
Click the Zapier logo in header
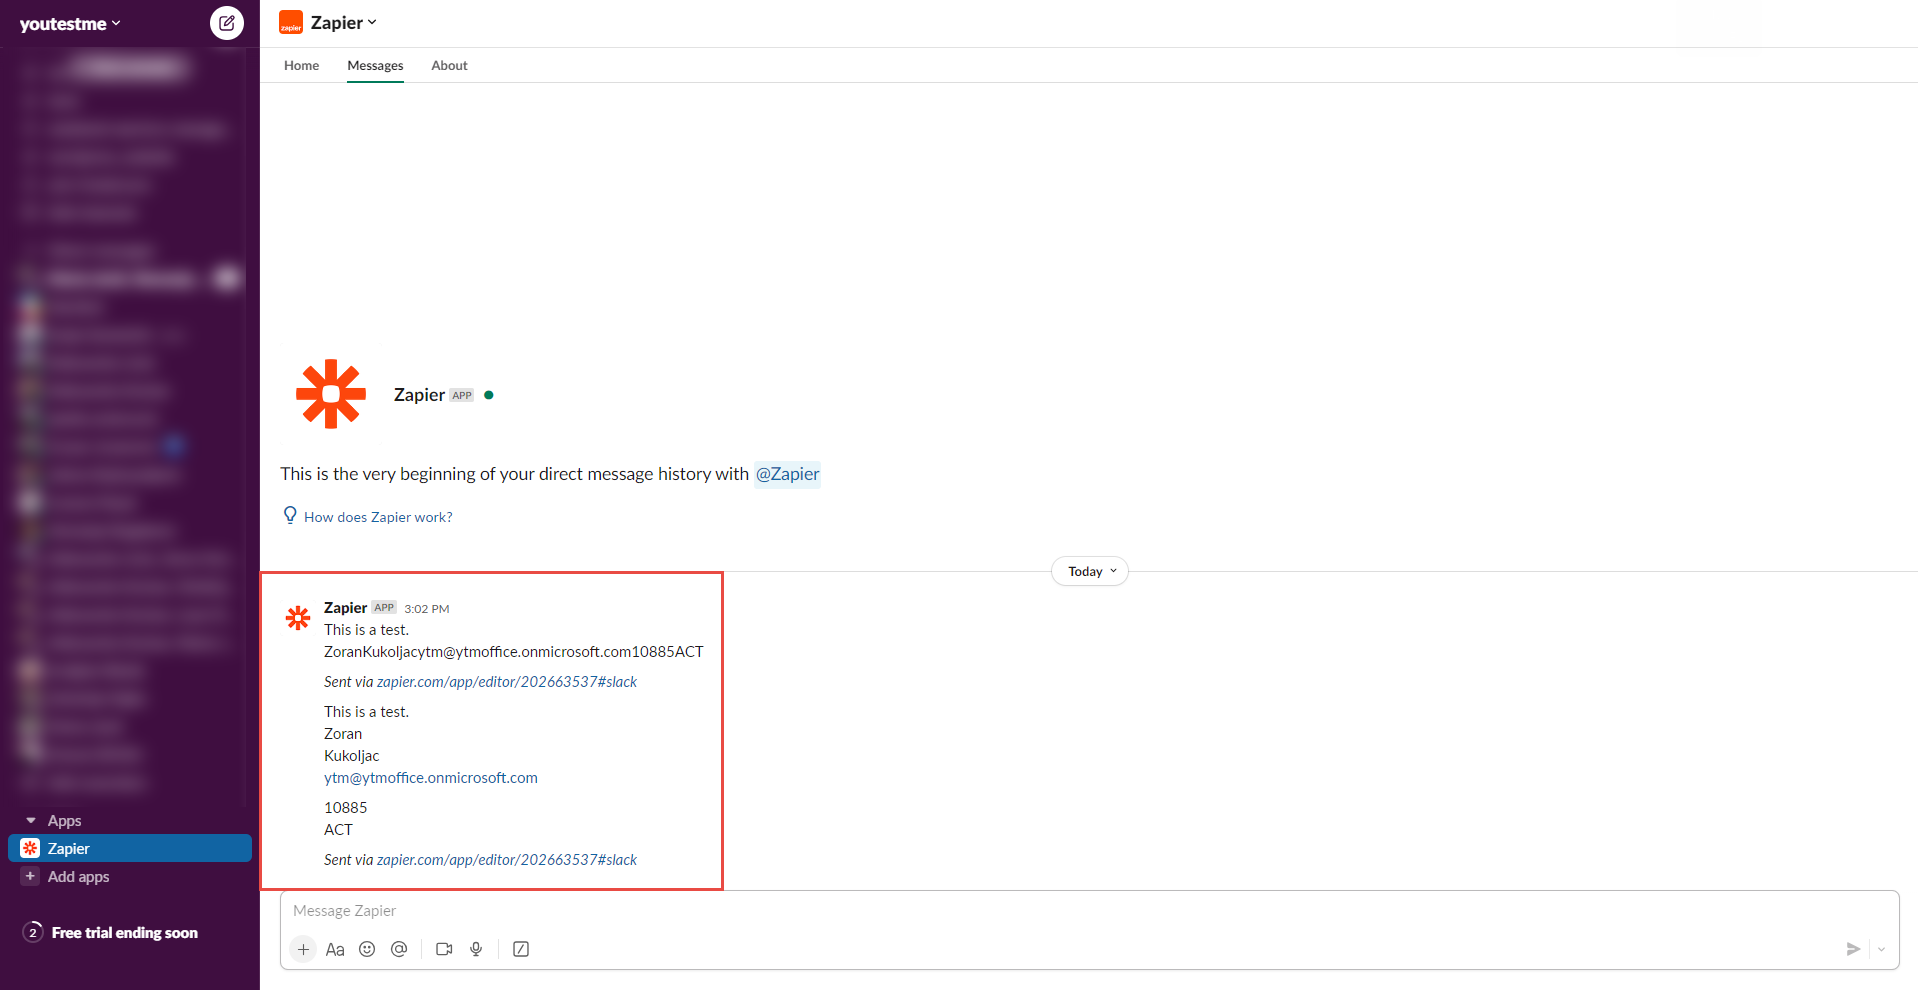click(x=291, y=22)
